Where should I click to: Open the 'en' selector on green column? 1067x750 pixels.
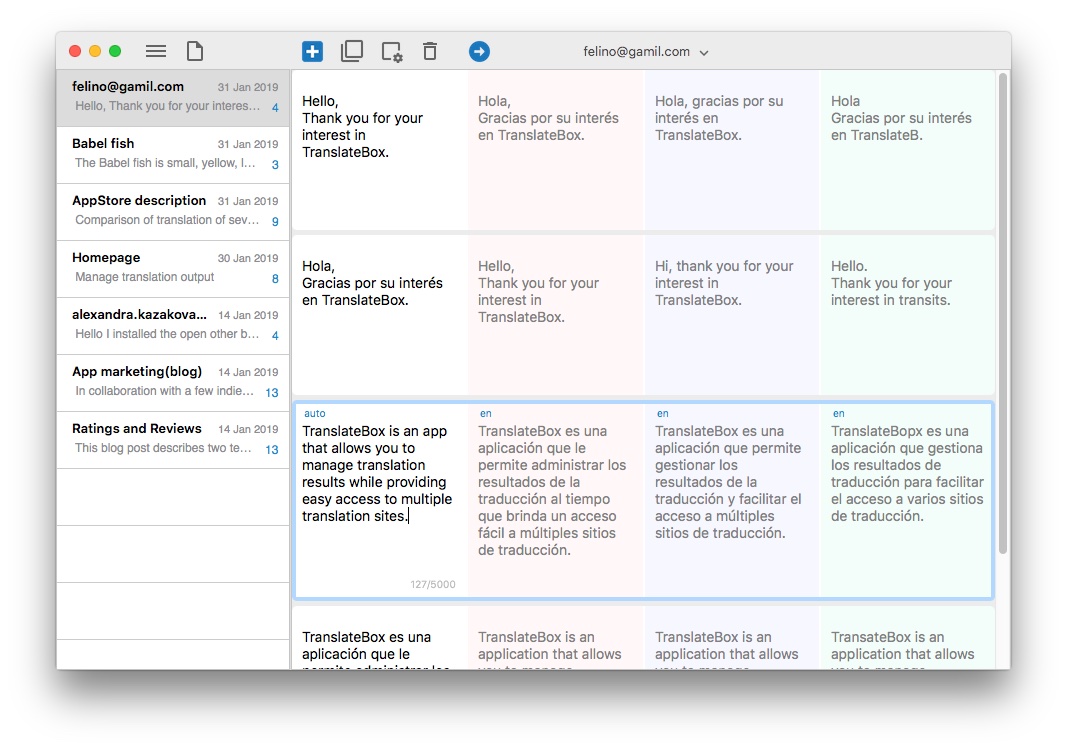(x=839, y=413)
